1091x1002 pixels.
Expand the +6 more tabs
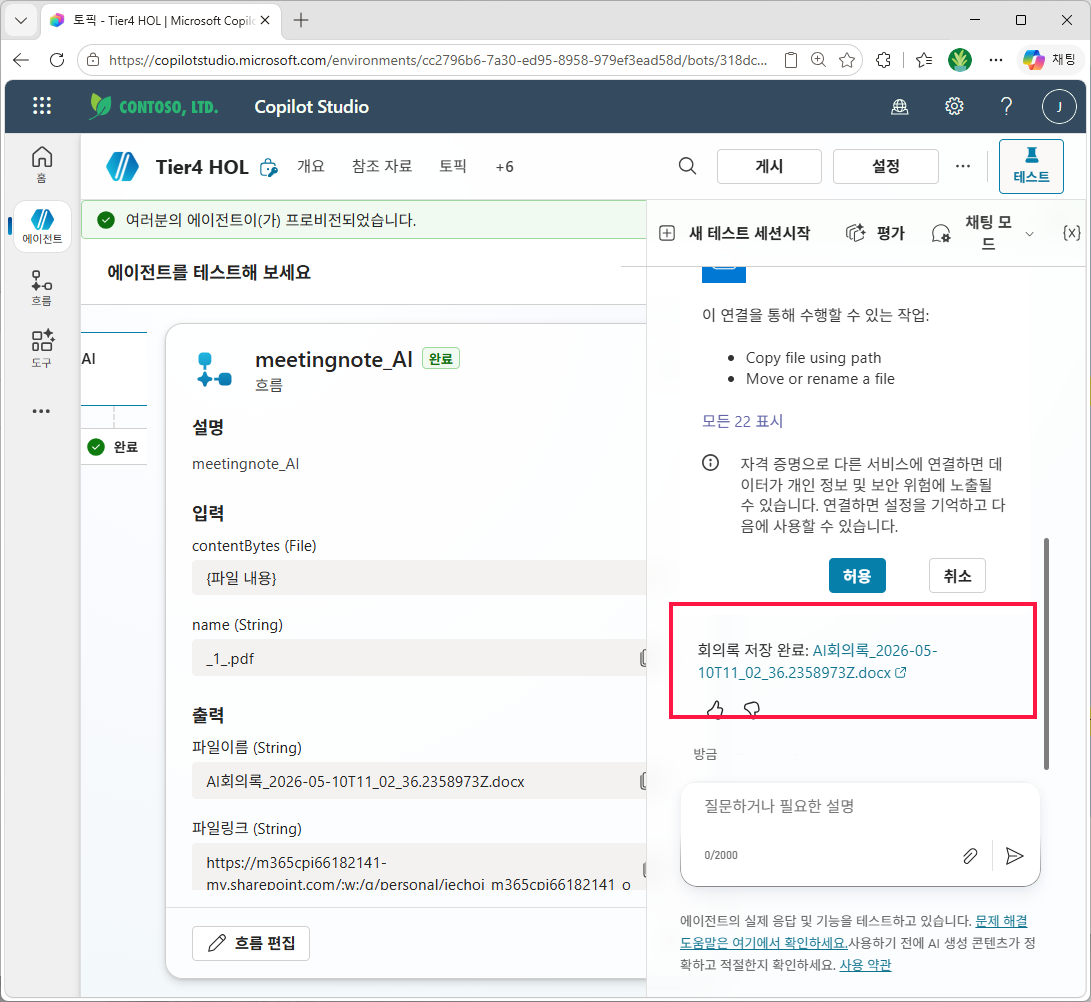(x=504, y=167)
